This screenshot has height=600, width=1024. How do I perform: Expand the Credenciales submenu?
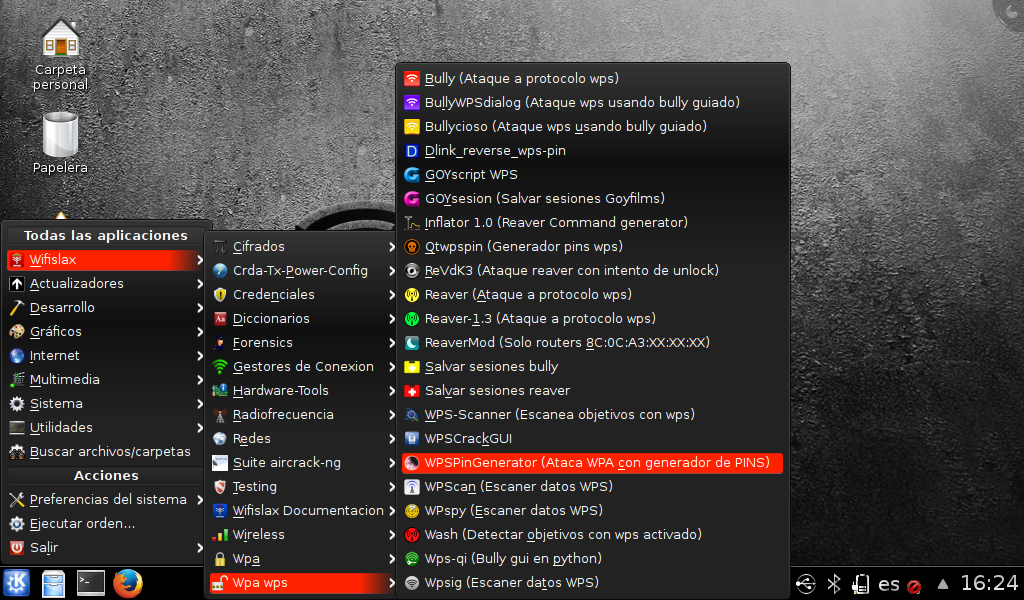(x=304, y=295)
